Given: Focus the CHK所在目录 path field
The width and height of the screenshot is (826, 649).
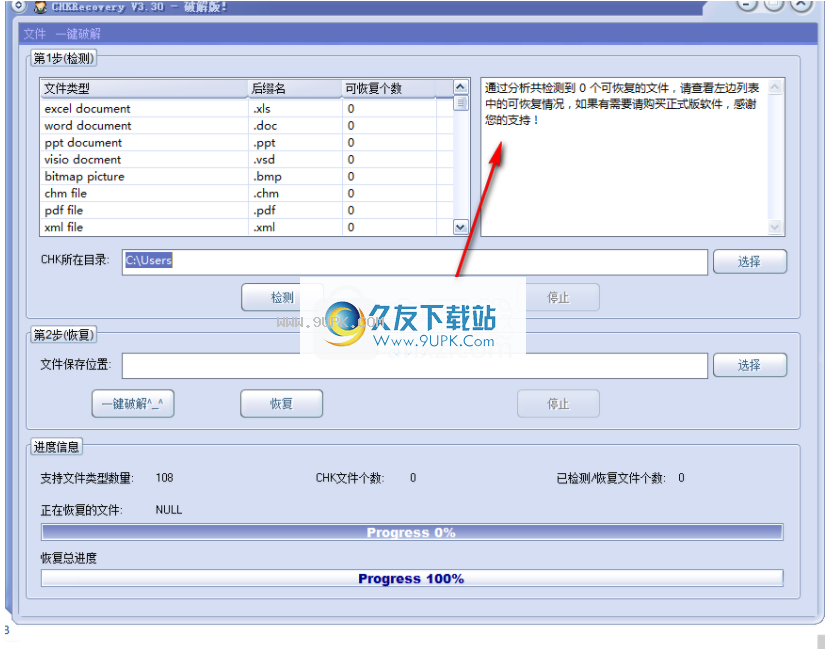Looking at the screenshot, I should pos(415,262).
